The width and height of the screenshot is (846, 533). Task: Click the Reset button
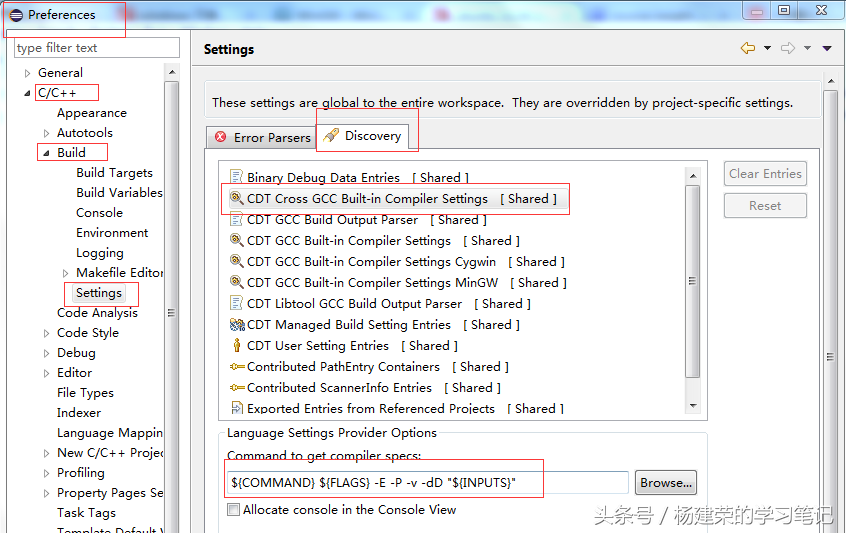765,206
